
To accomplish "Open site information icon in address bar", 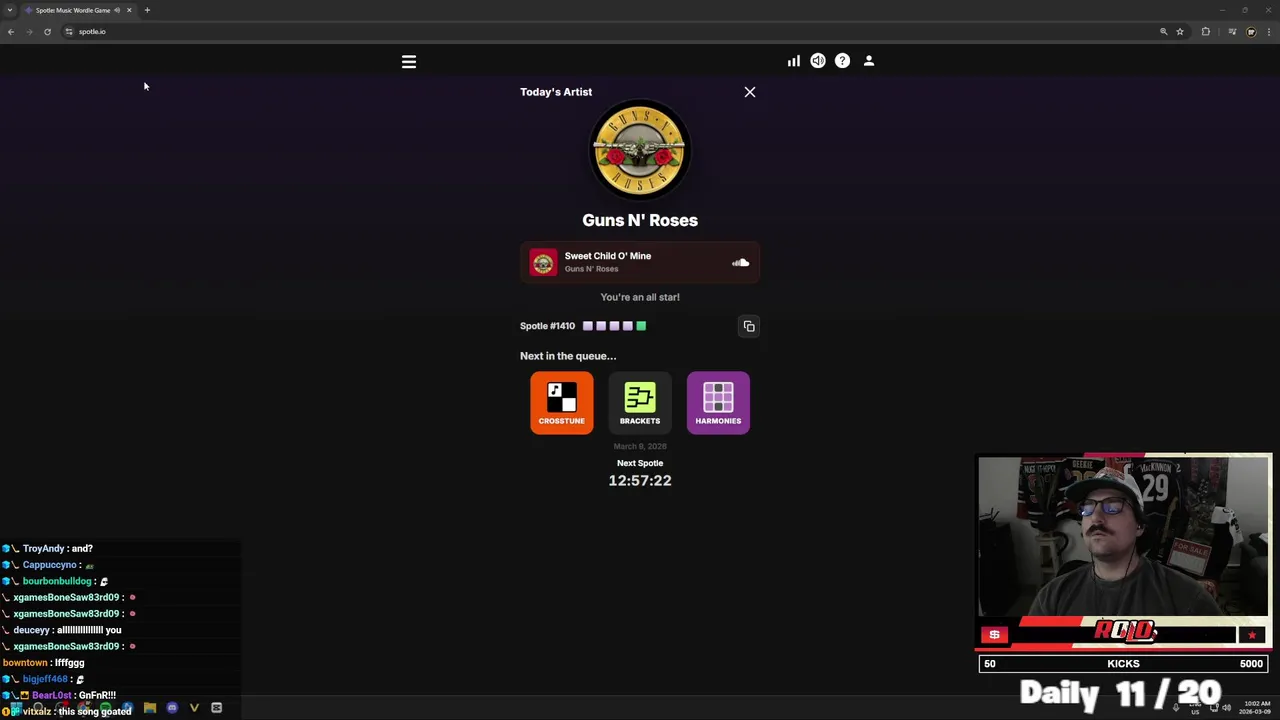I will (x=69, y=32).
